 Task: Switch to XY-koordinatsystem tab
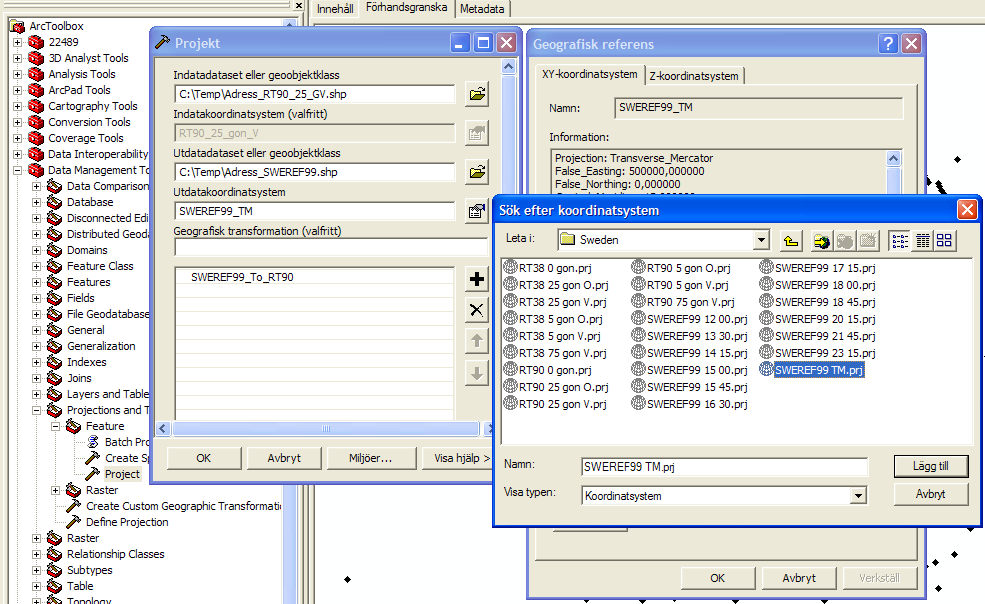coord(590,74)
